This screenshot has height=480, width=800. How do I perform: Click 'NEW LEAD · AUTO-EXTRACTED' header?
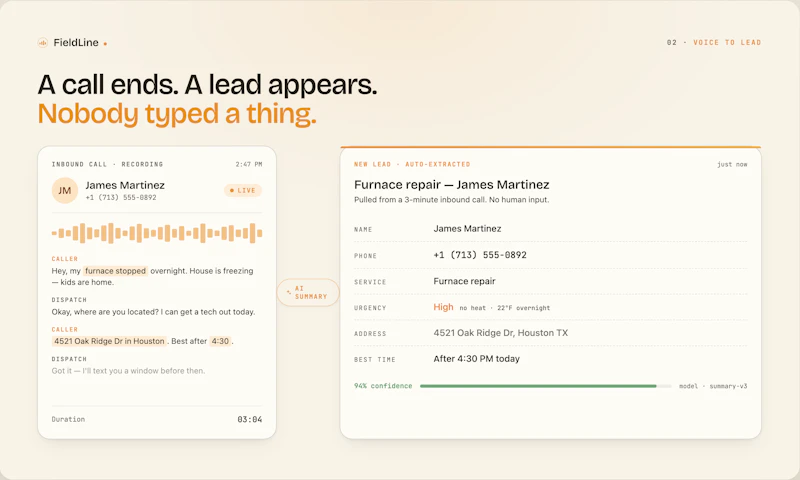412,164
